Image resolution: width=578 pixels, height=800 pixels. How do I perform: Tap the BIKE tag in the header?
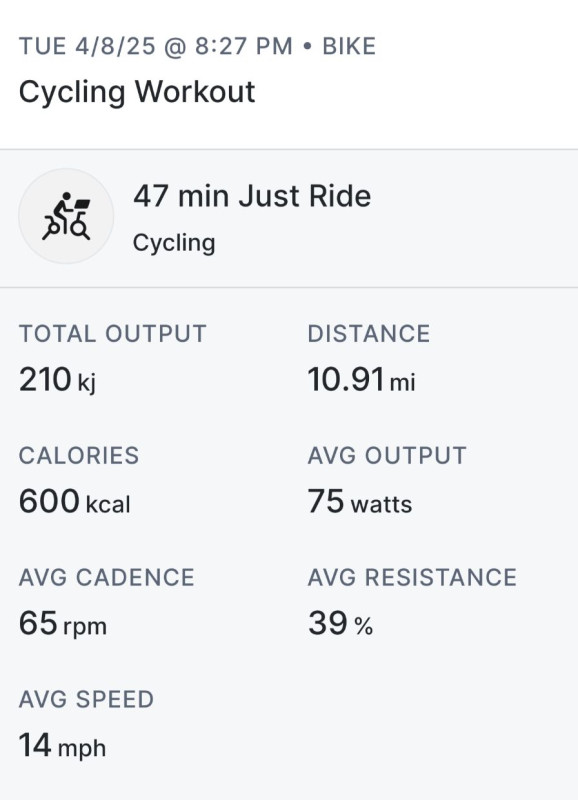[x=349, y=46]
